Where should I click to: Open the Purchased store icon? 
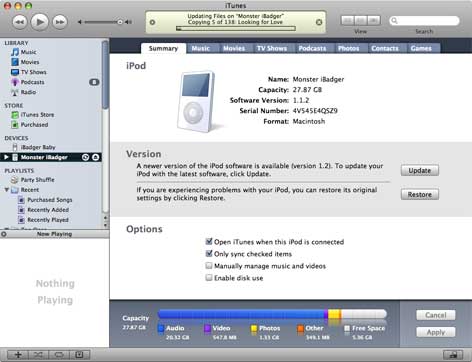15,125
